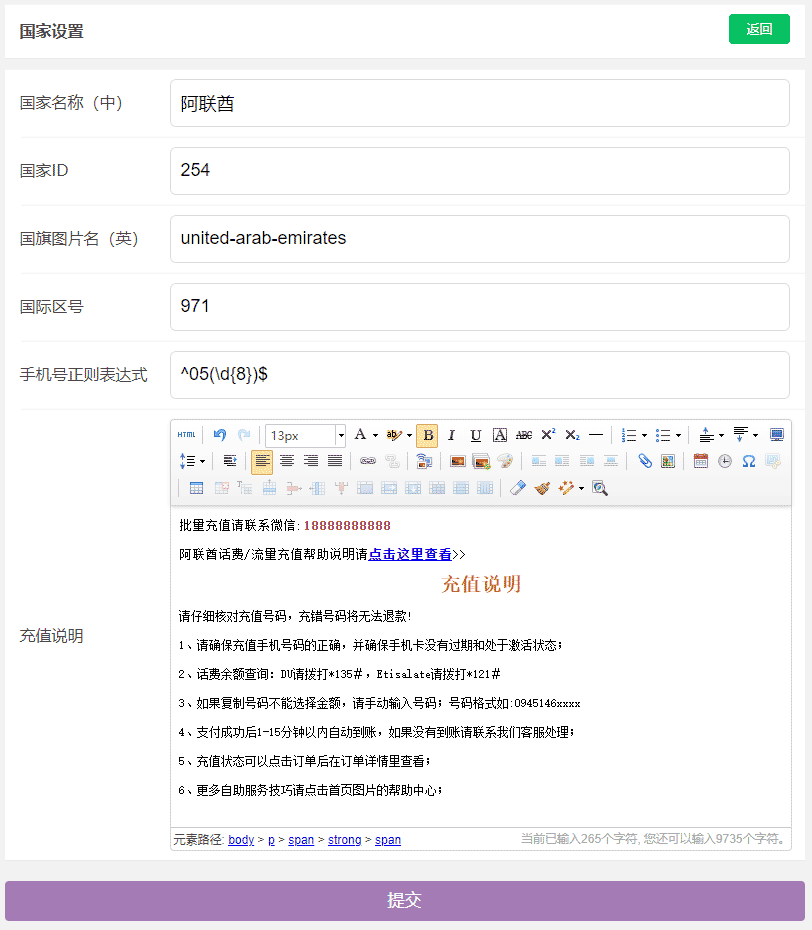Submit the form with 提交 button
This screenshot has height=930, width=812.
(405, 900)
